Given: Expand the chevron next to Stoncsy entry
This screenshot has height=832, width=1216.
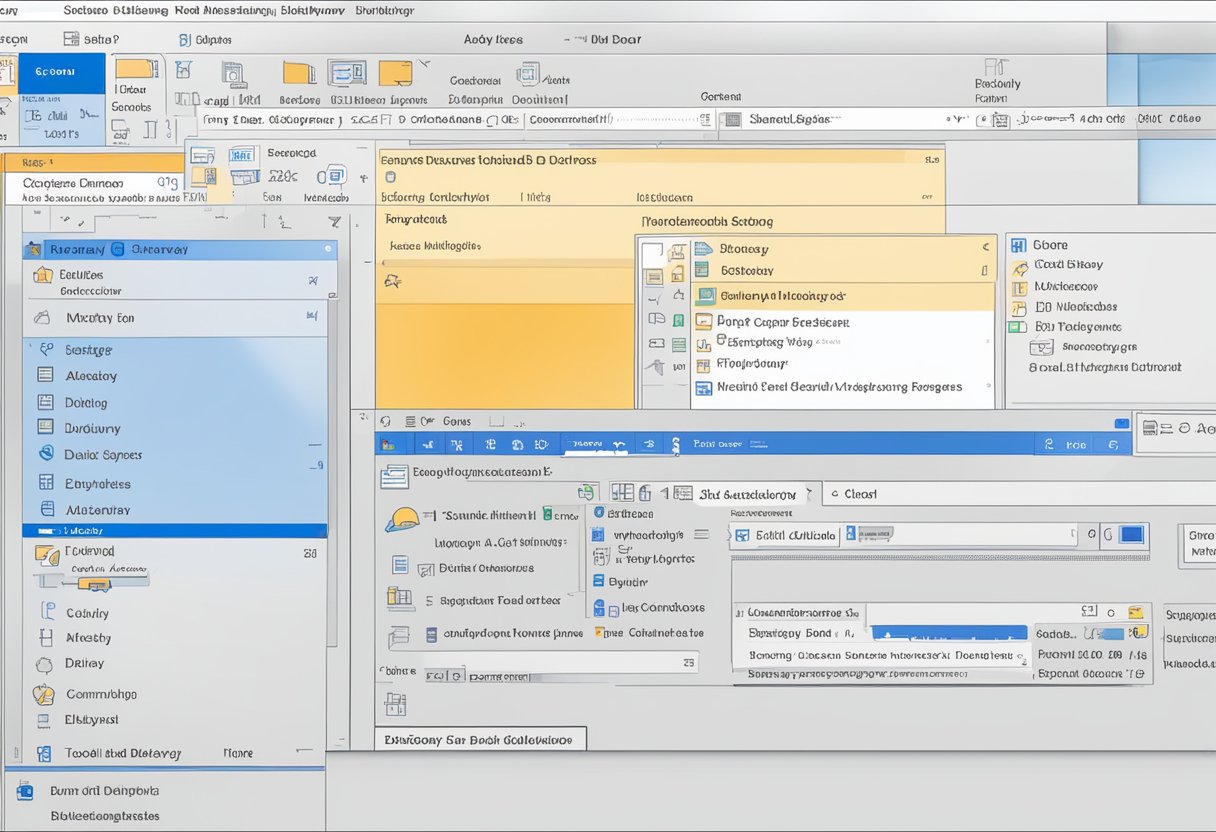Looking at the screenshot, I should point(983,247).
